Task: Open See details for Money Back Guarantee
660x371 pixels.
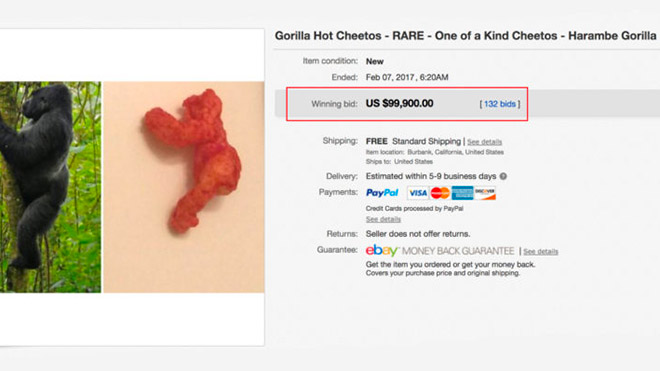Action: coord(540,251)
